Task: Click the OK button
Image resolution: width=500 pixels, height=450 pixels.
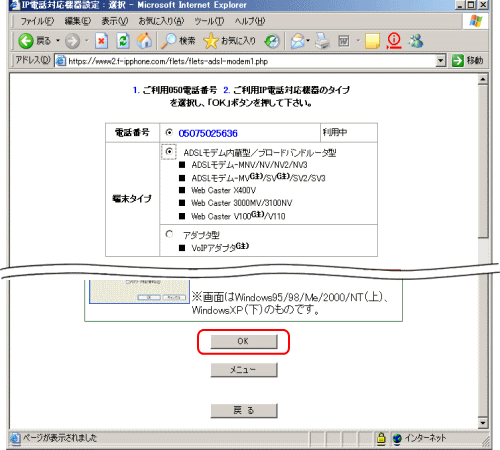Action: click(x=244, y=342)
